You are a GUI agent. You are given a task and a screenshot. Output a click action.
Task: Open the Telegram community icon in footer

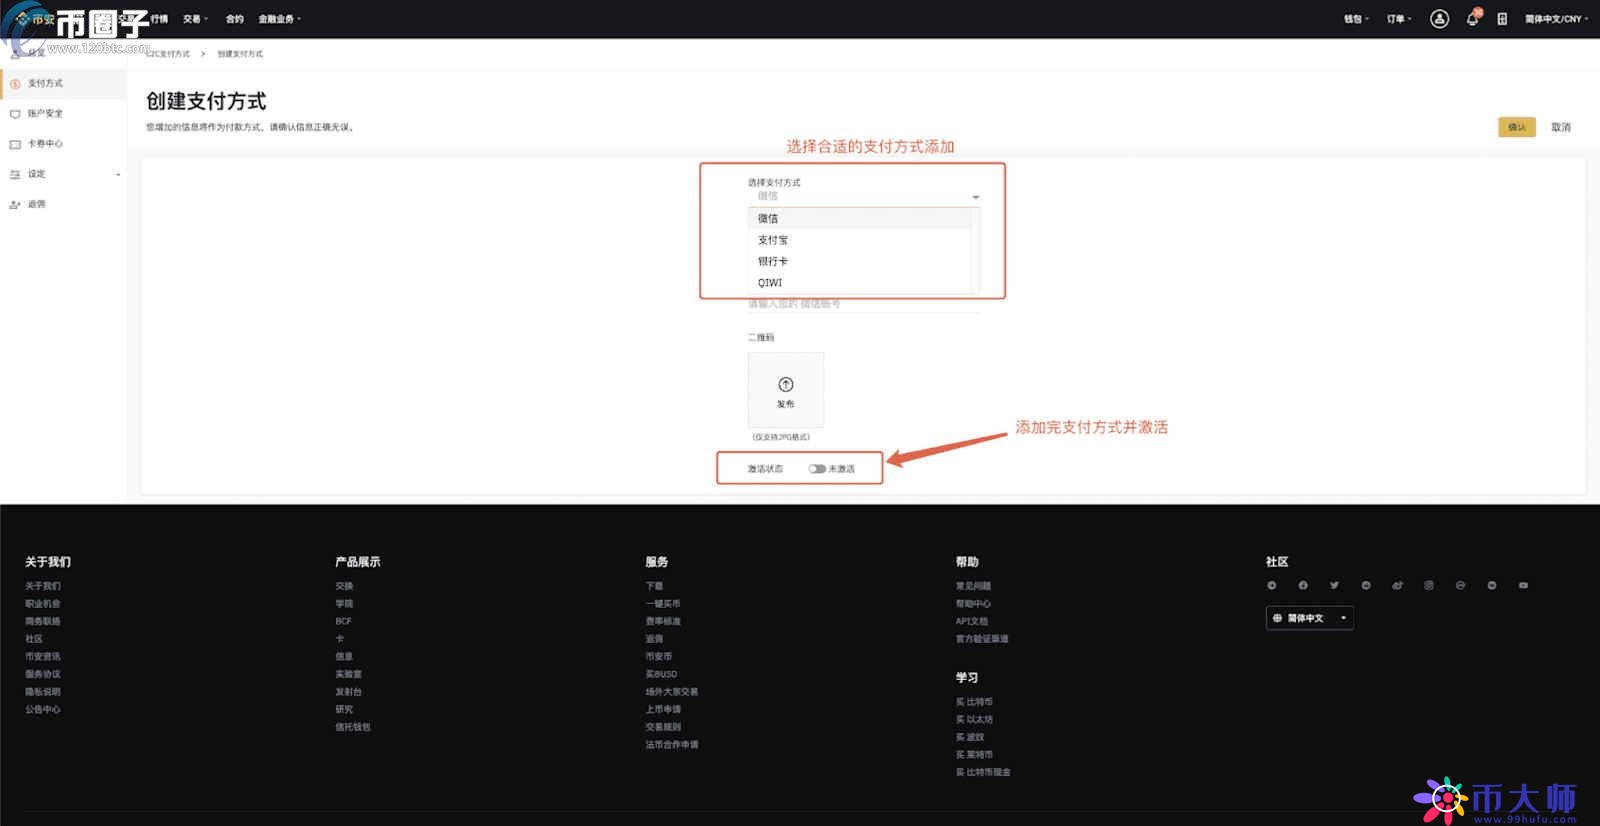coord(1272,586)
